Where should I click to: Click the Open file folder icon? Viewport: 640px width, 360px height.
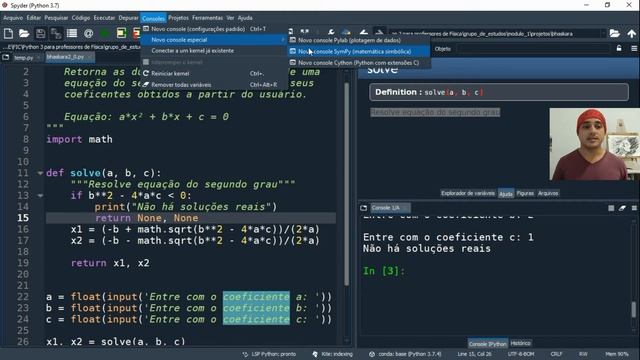coord(24,33)
